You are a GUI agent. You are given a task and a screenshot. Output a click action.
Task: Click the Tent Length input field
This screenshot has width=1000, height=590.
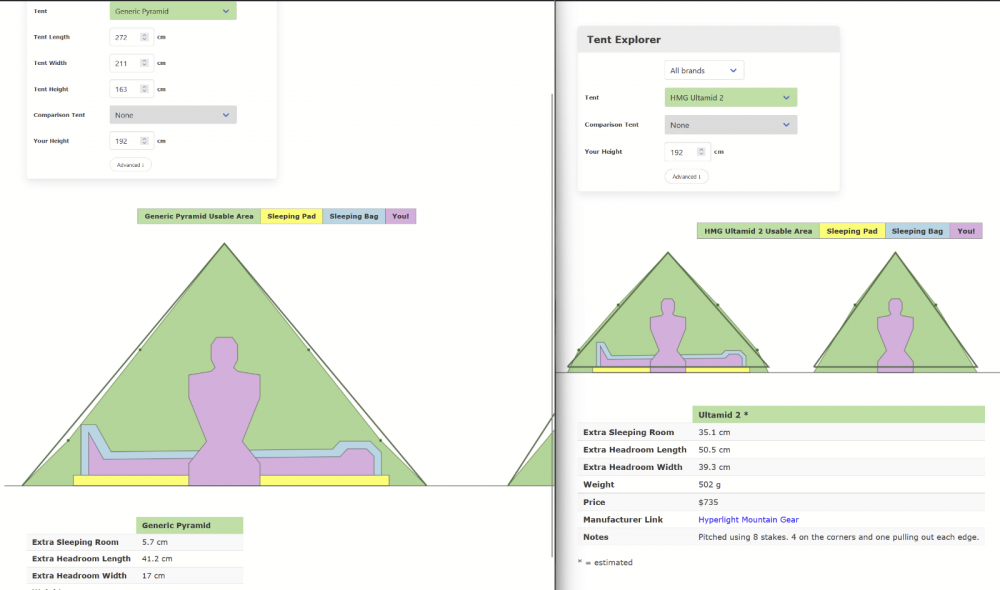[124, 37]
